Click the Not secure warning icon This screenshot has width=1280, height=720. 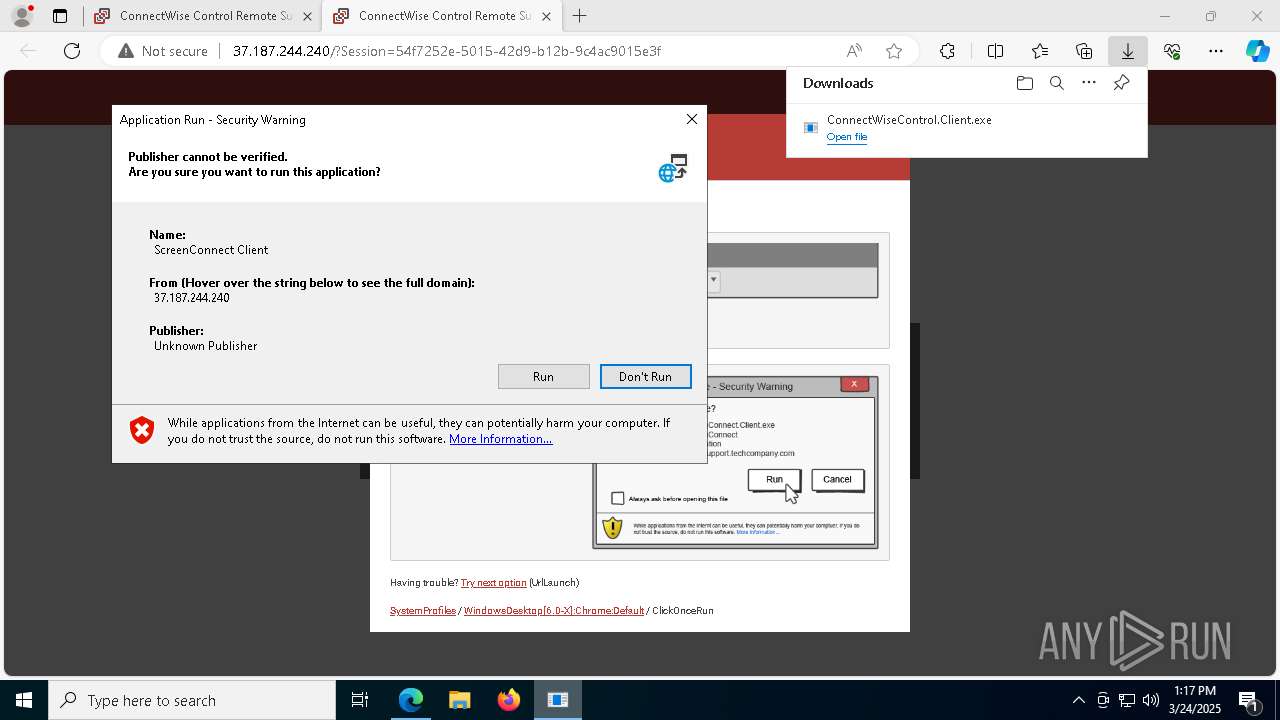click(x=126, y=51)
